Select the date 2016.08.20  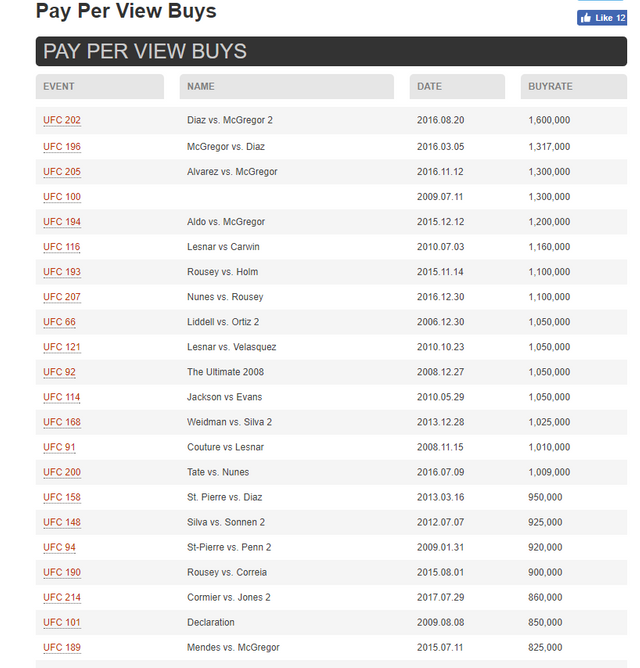click(x=441, y=120)
